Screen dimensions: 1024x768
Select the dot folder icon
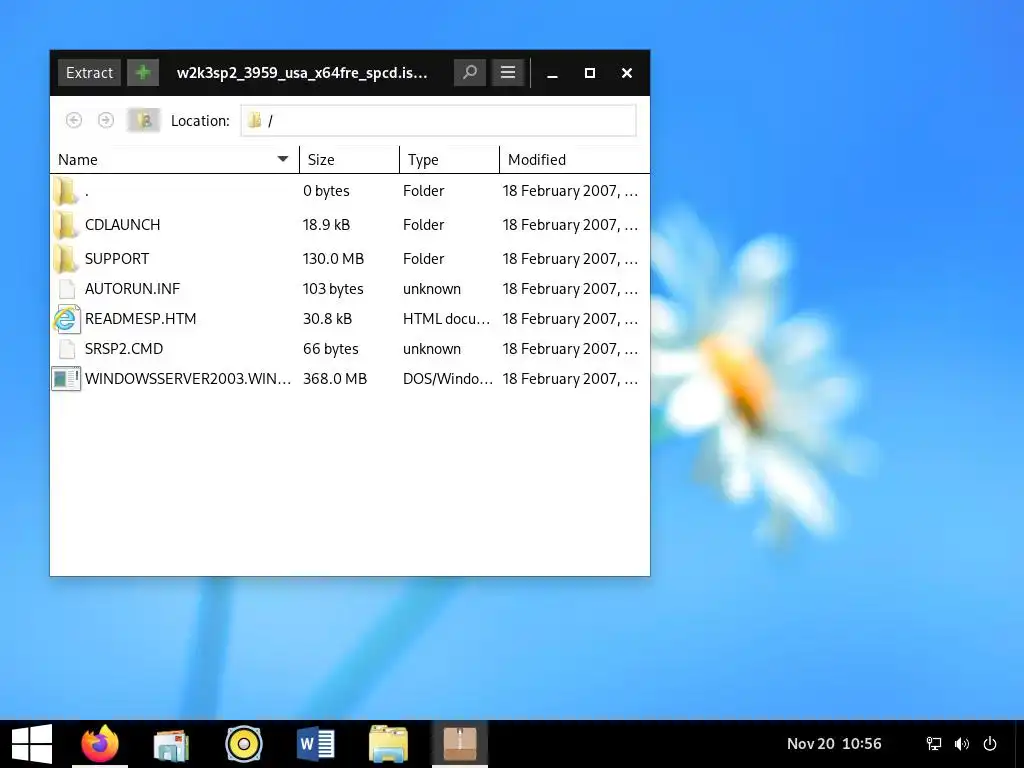pyautogui.click(x=65, y=191)
